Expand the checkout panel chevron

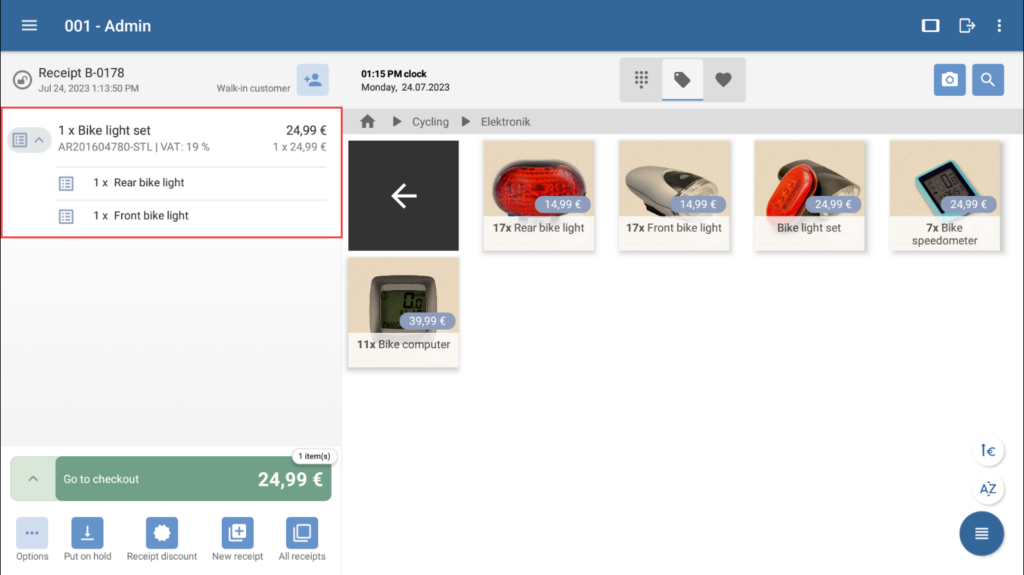(33, 479)
